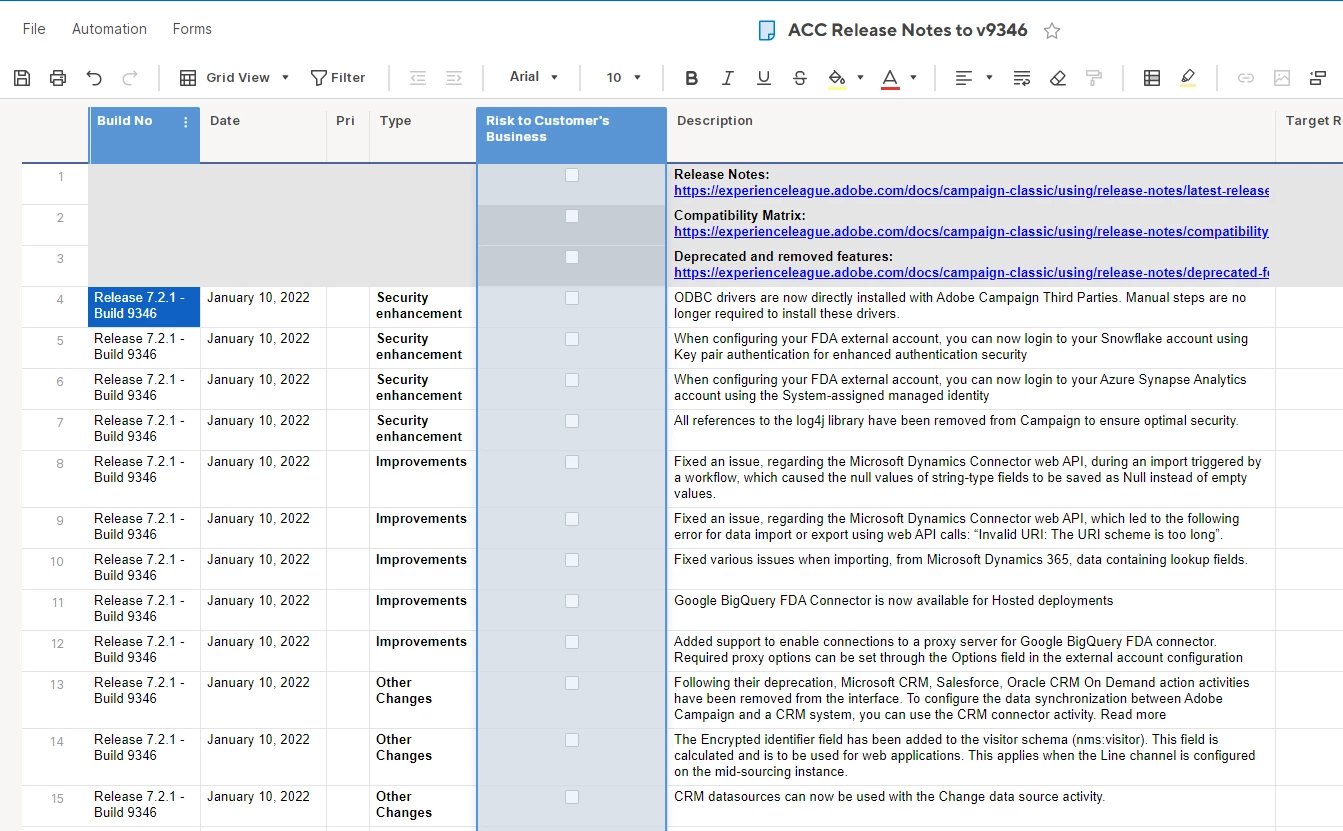The height and width of the screenshot is (831, 1343).
Task: Open the Automation menu
Action: click(x=109, y=29)
